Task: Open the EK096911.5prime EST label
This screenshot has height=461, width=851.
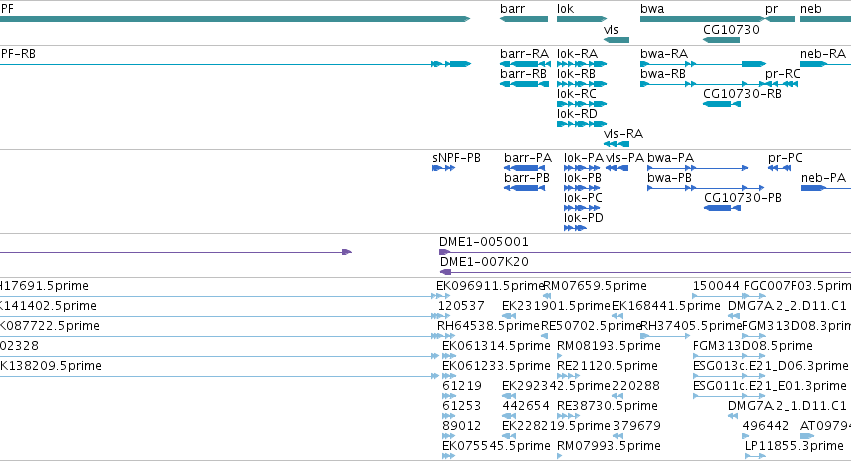Action: 489,286
